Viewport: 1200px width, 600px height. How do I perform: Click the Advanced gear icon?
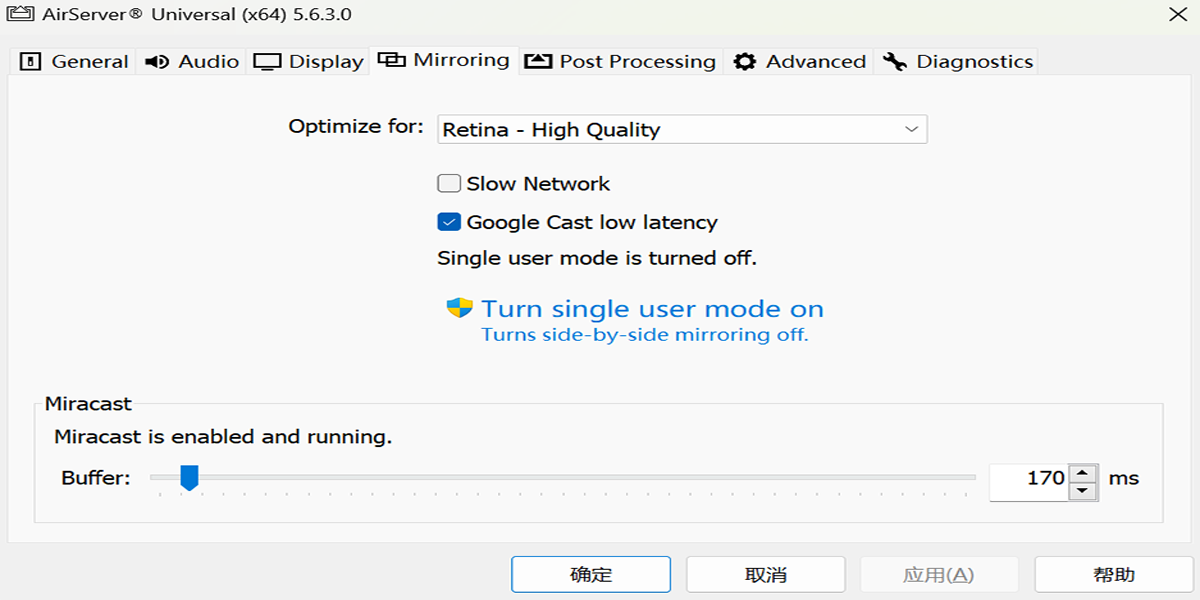pyautogui.click(x=745, y=62)
